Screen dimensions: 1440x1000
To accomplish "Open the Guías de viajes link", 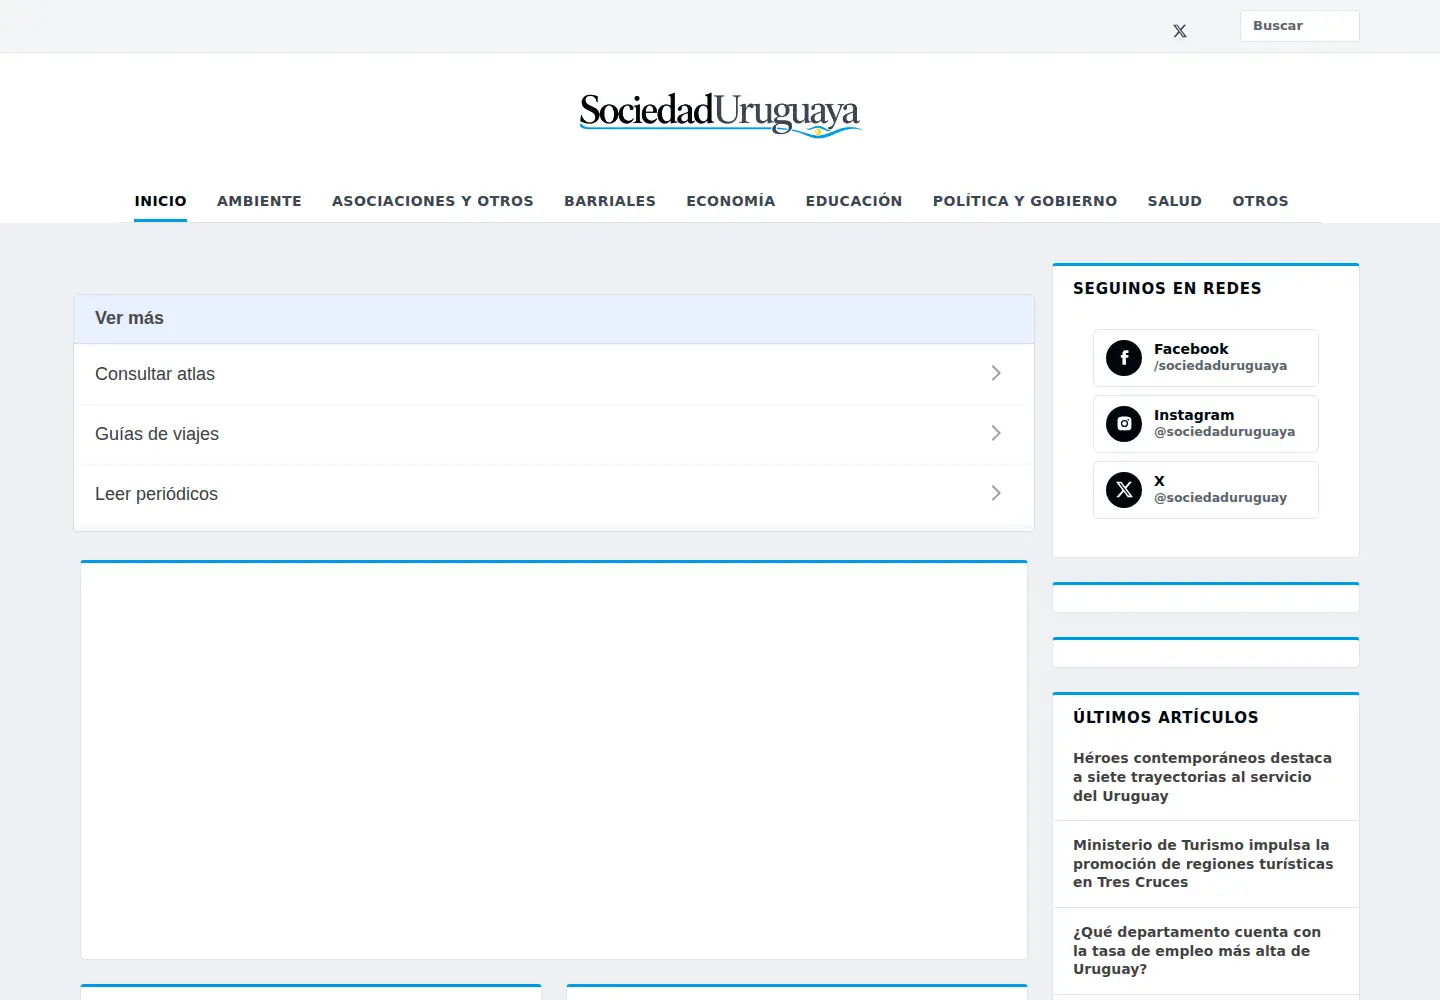I will [554, 434].
